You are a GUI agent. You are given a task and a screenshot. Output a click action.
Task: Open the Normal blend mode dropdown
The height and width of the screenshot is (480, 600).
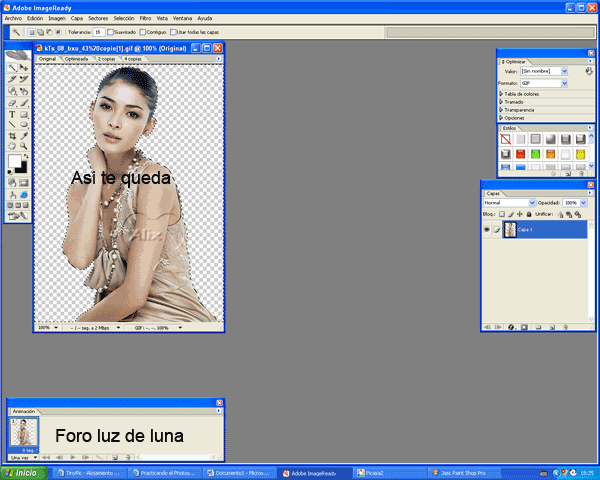[532, 203]
